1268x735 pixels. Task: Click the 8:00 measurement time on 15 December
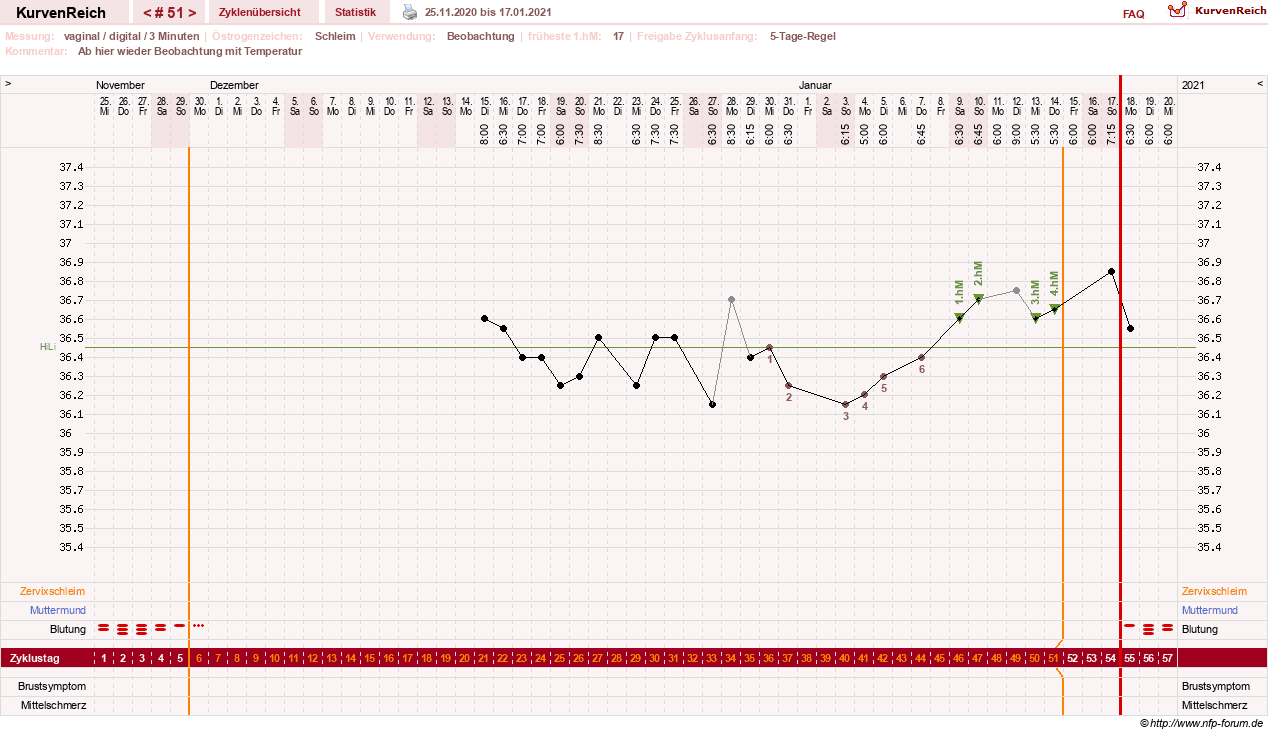click(x=484, y=134)
